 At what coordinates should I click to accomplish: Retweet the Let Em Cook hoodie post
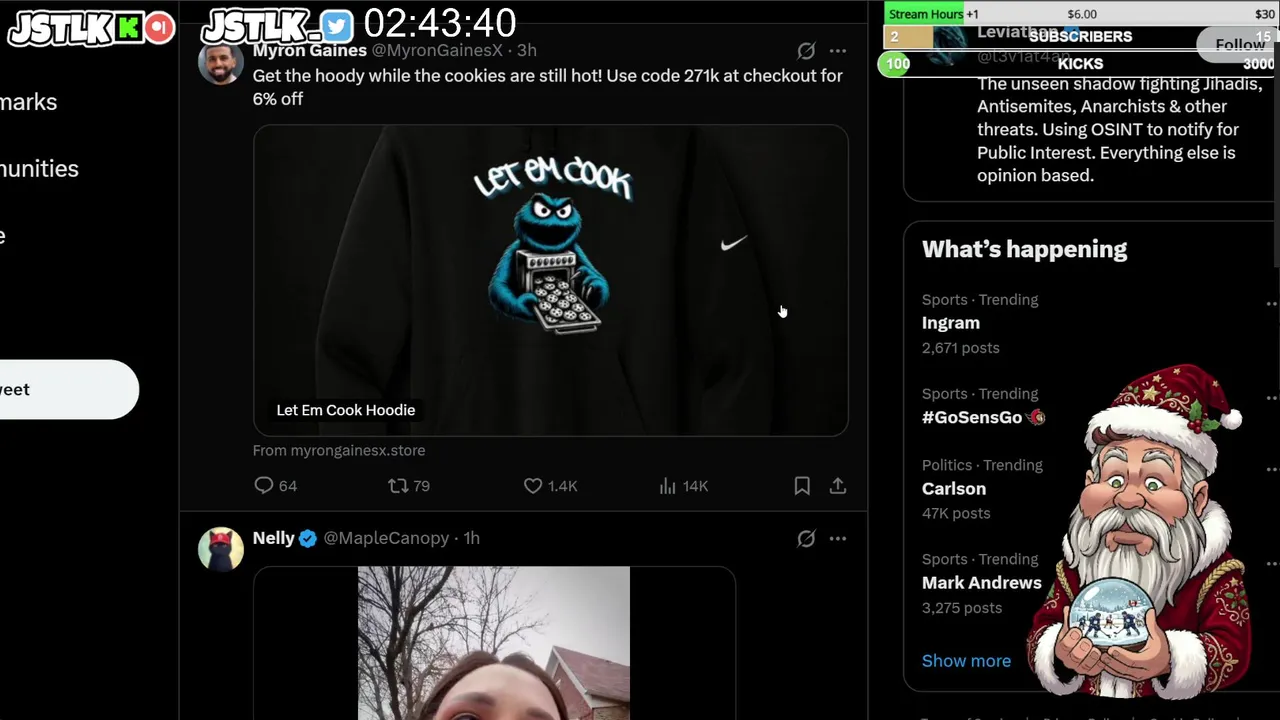(409, 486)
